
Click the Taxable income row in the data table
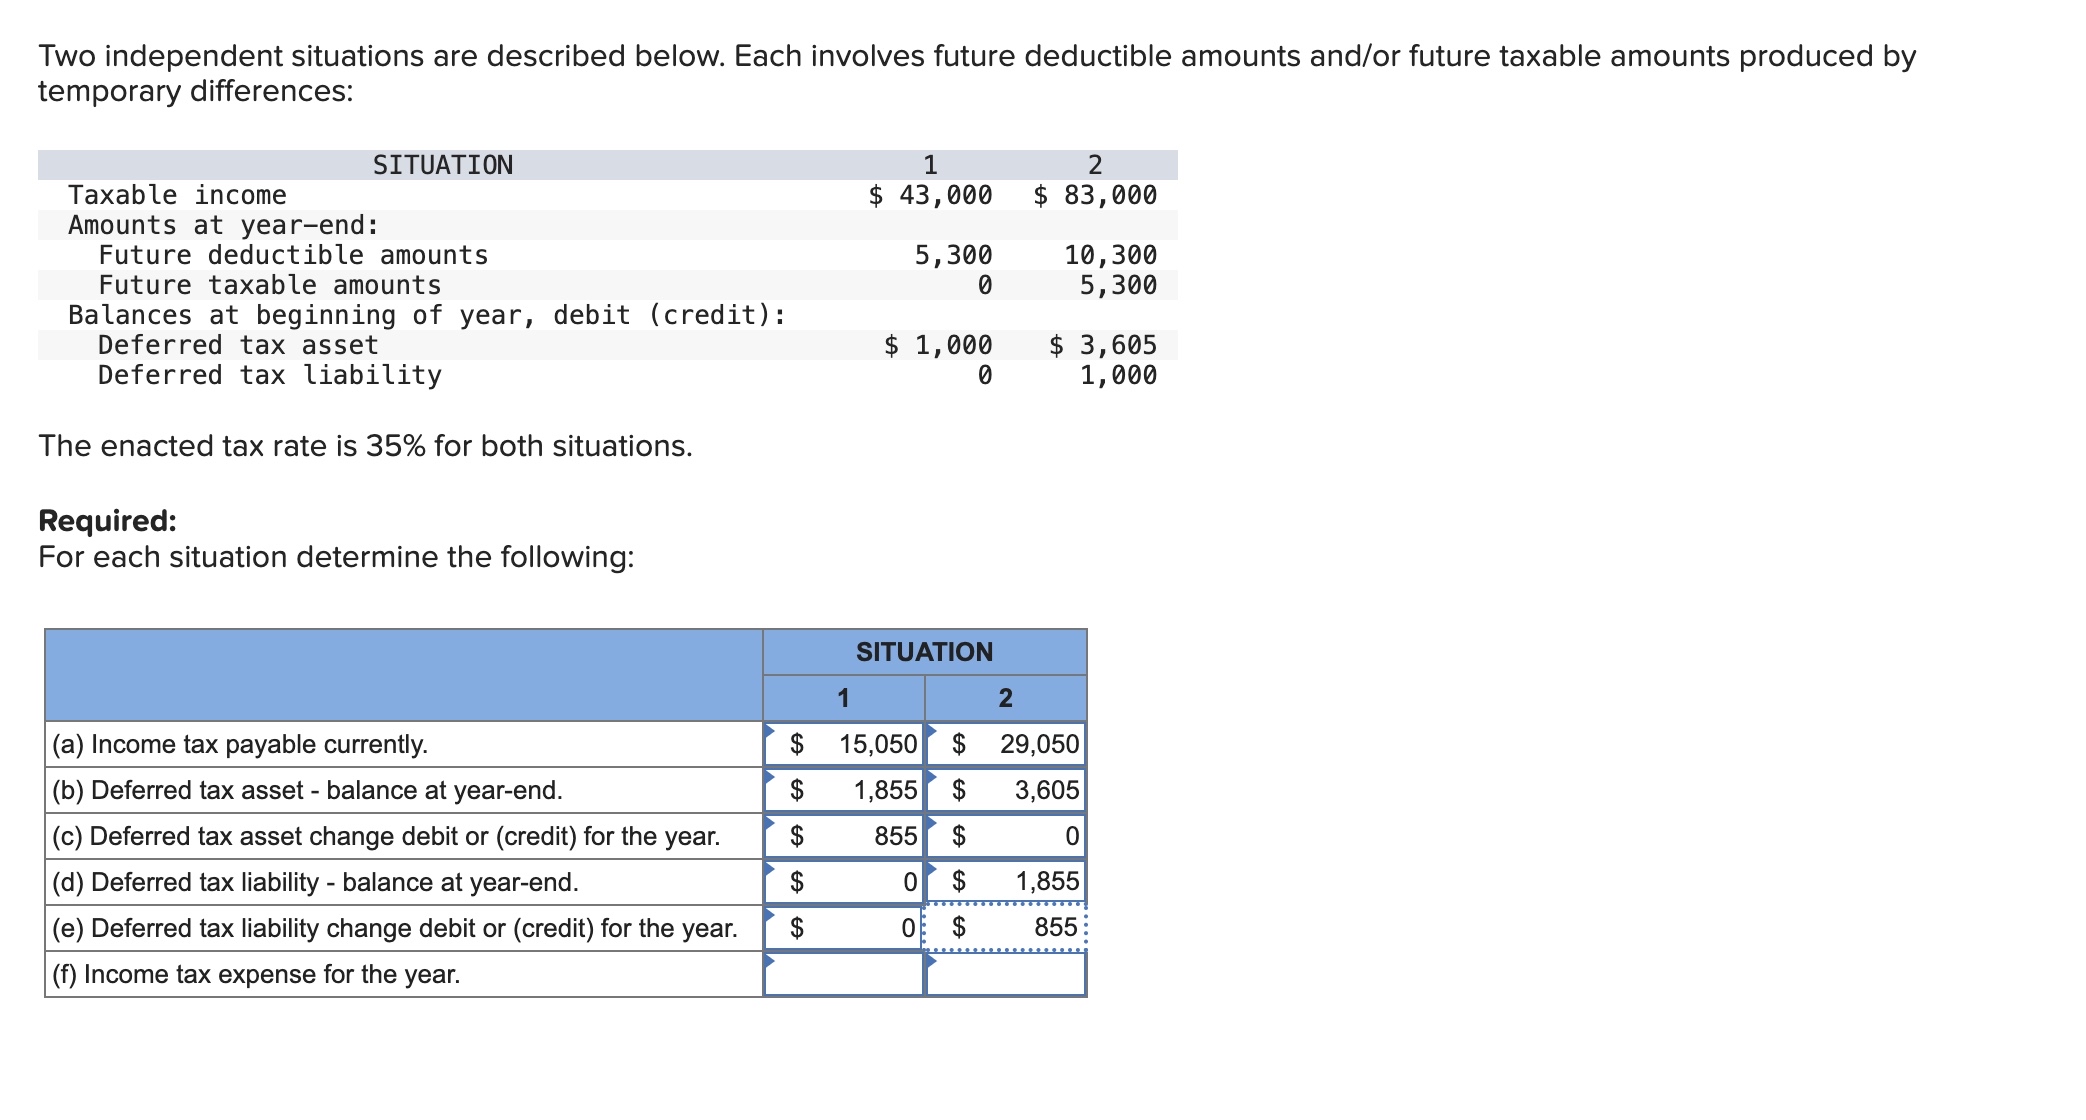coord(175,195)
